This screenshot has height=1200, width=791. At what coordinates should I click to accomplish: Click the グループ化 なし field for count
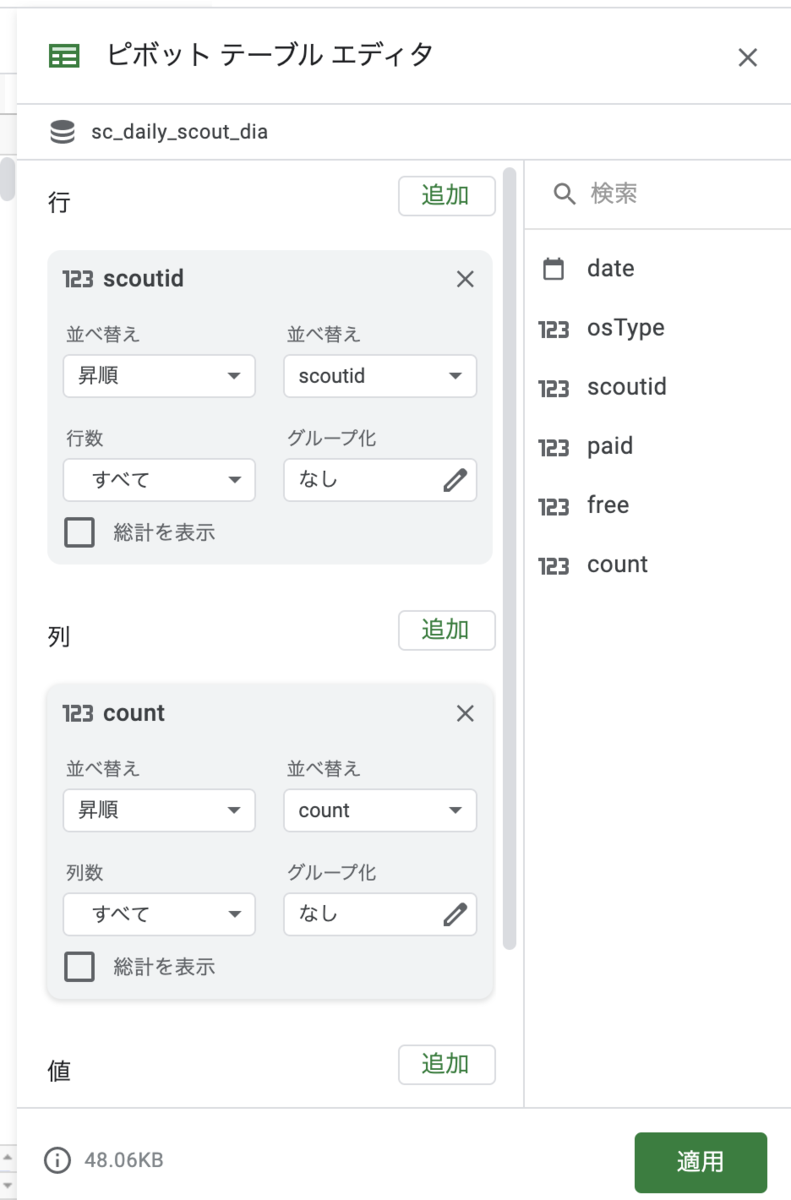pos(380,914)
